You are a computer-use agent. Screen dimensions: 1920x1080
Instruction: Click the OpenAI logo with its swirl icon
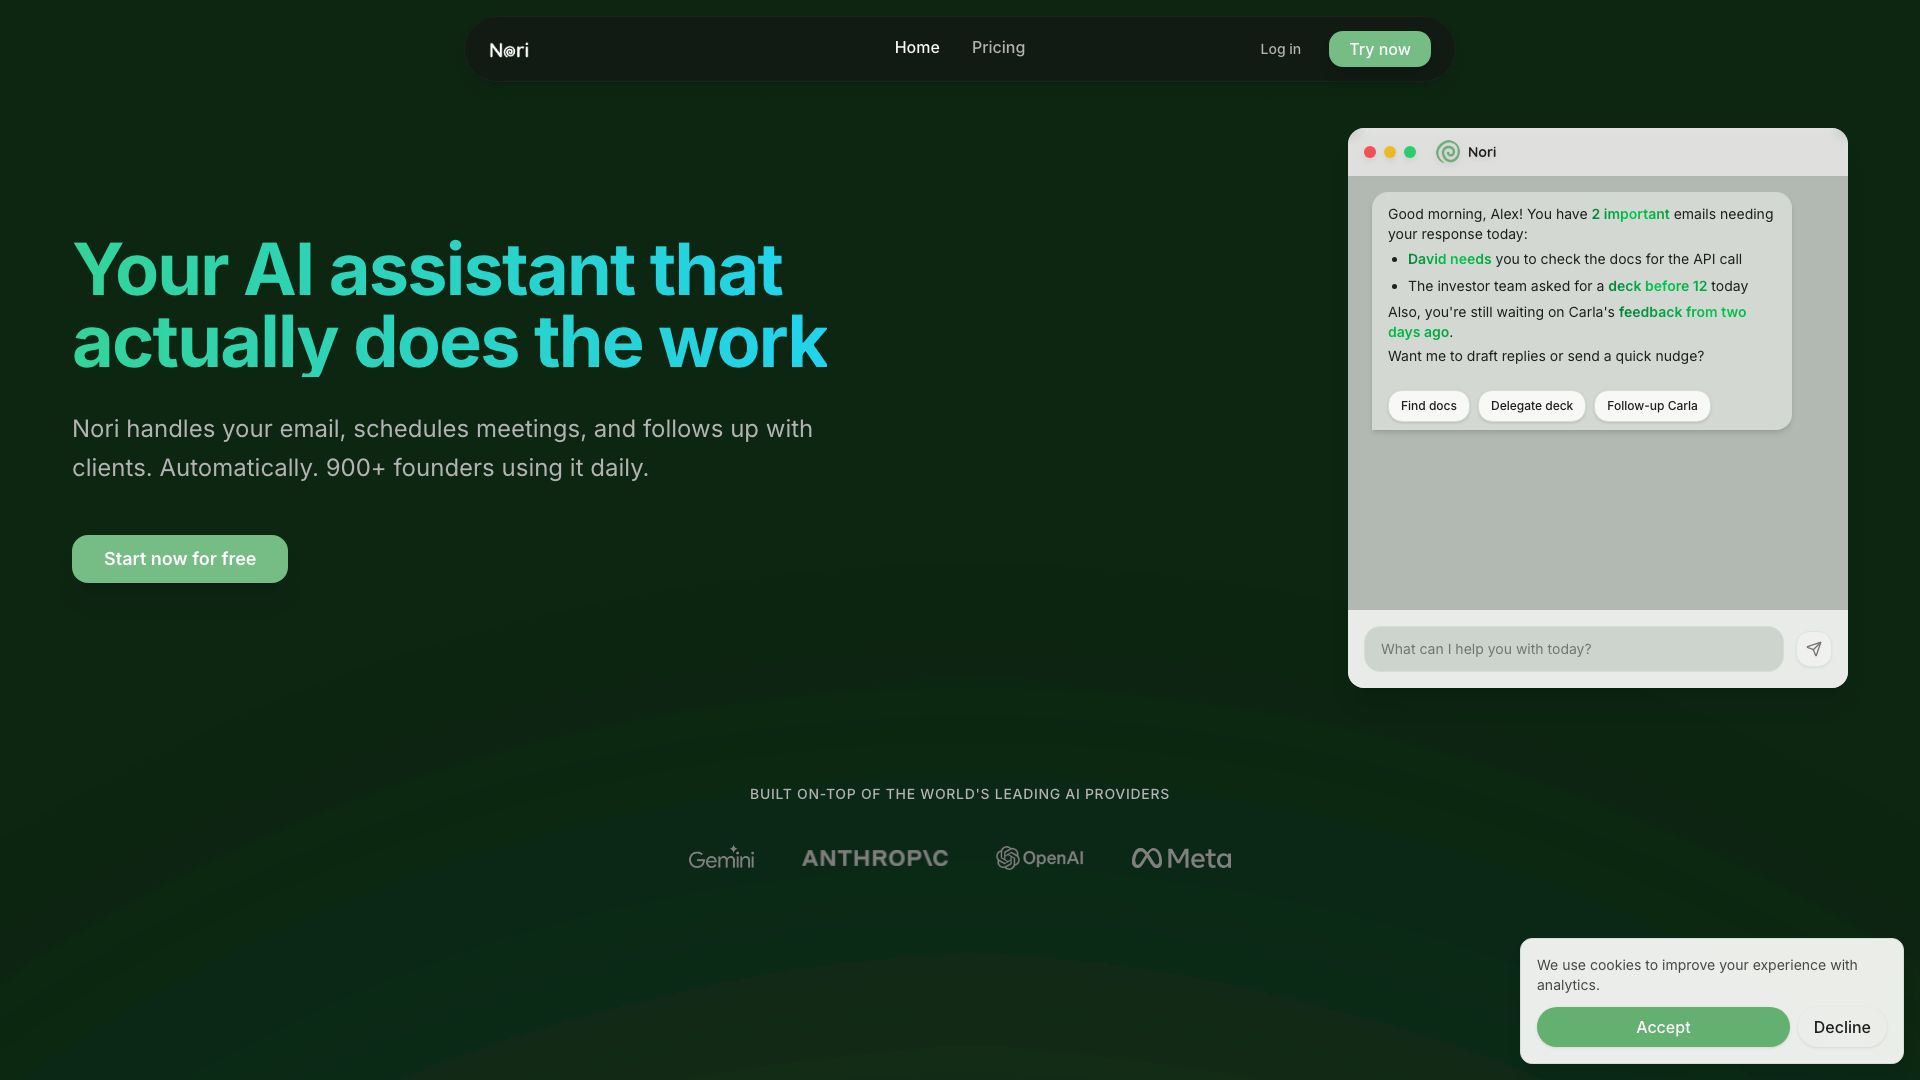[x=1040, y=857]
